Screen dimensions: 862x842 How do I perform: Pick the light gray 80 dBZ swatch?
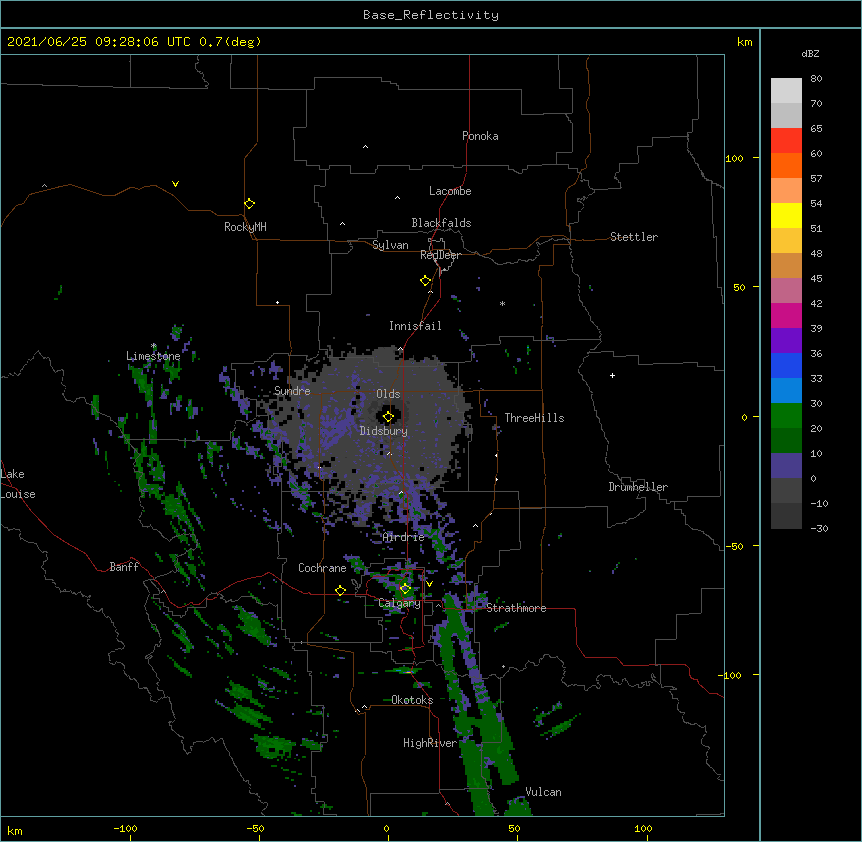(x=786, y=91)
